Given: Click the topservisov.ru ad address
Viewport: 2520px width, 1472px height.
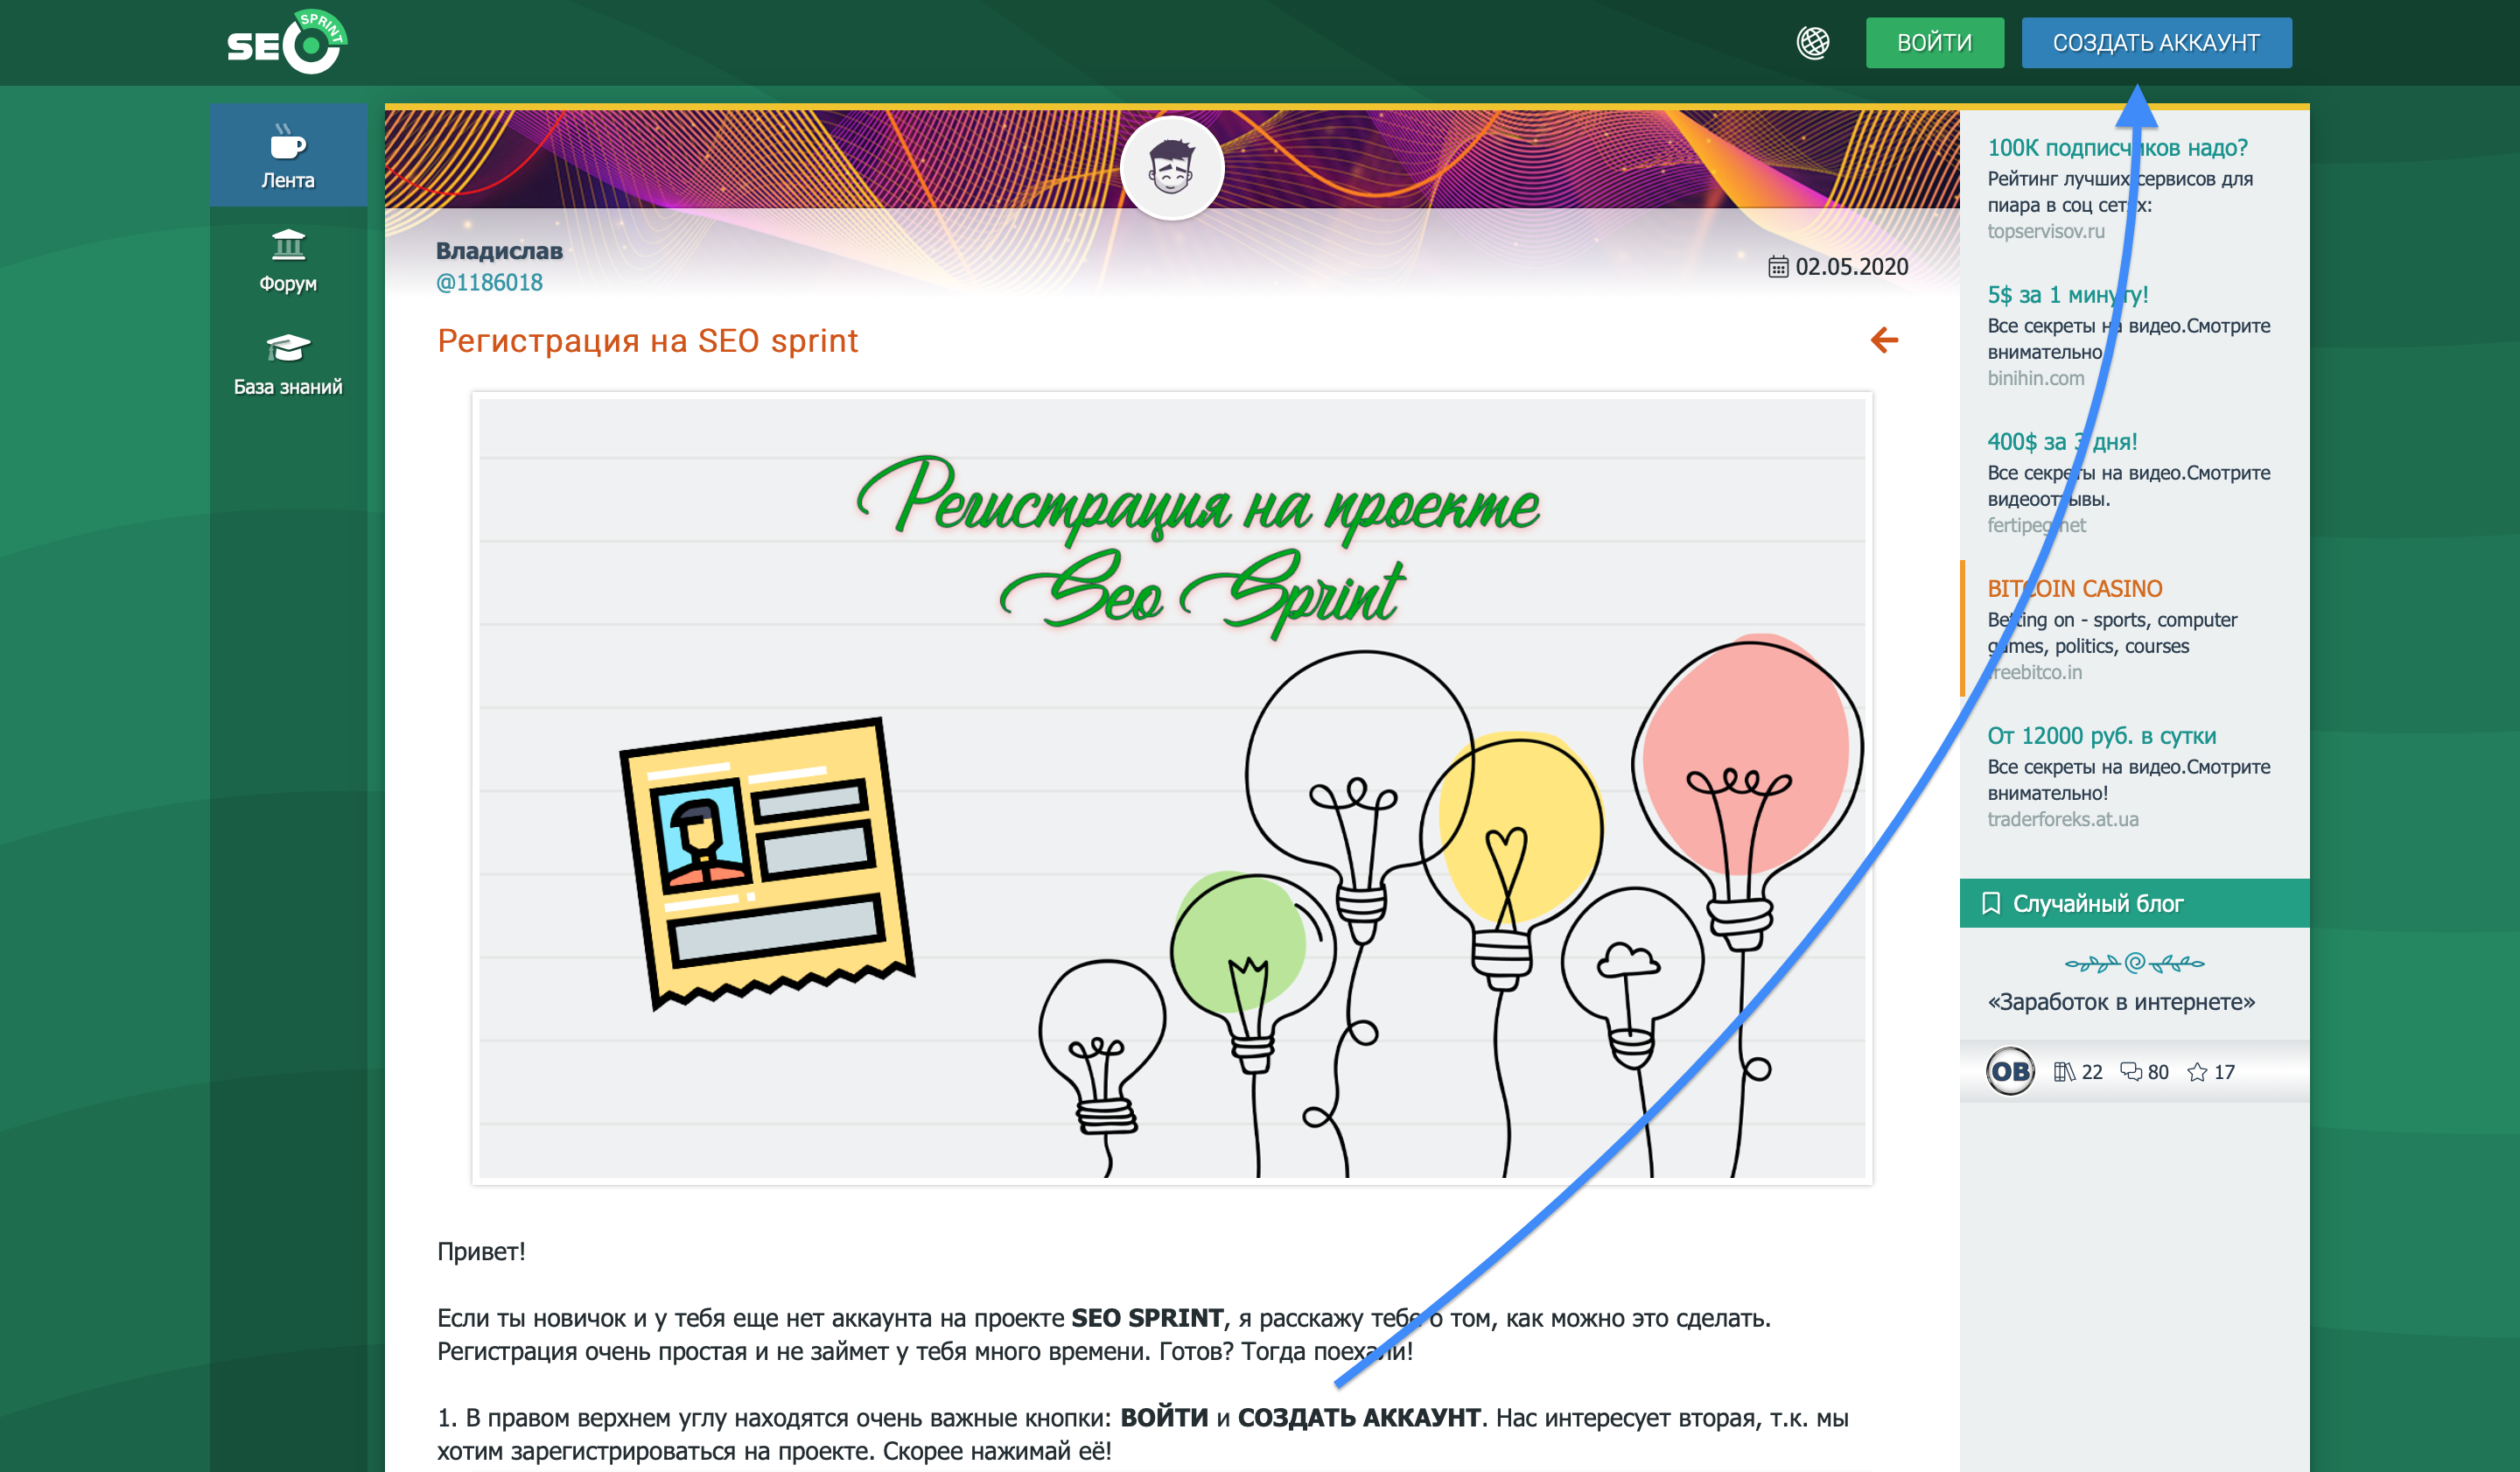Looking at the screenshot, I should (2046, 231).
